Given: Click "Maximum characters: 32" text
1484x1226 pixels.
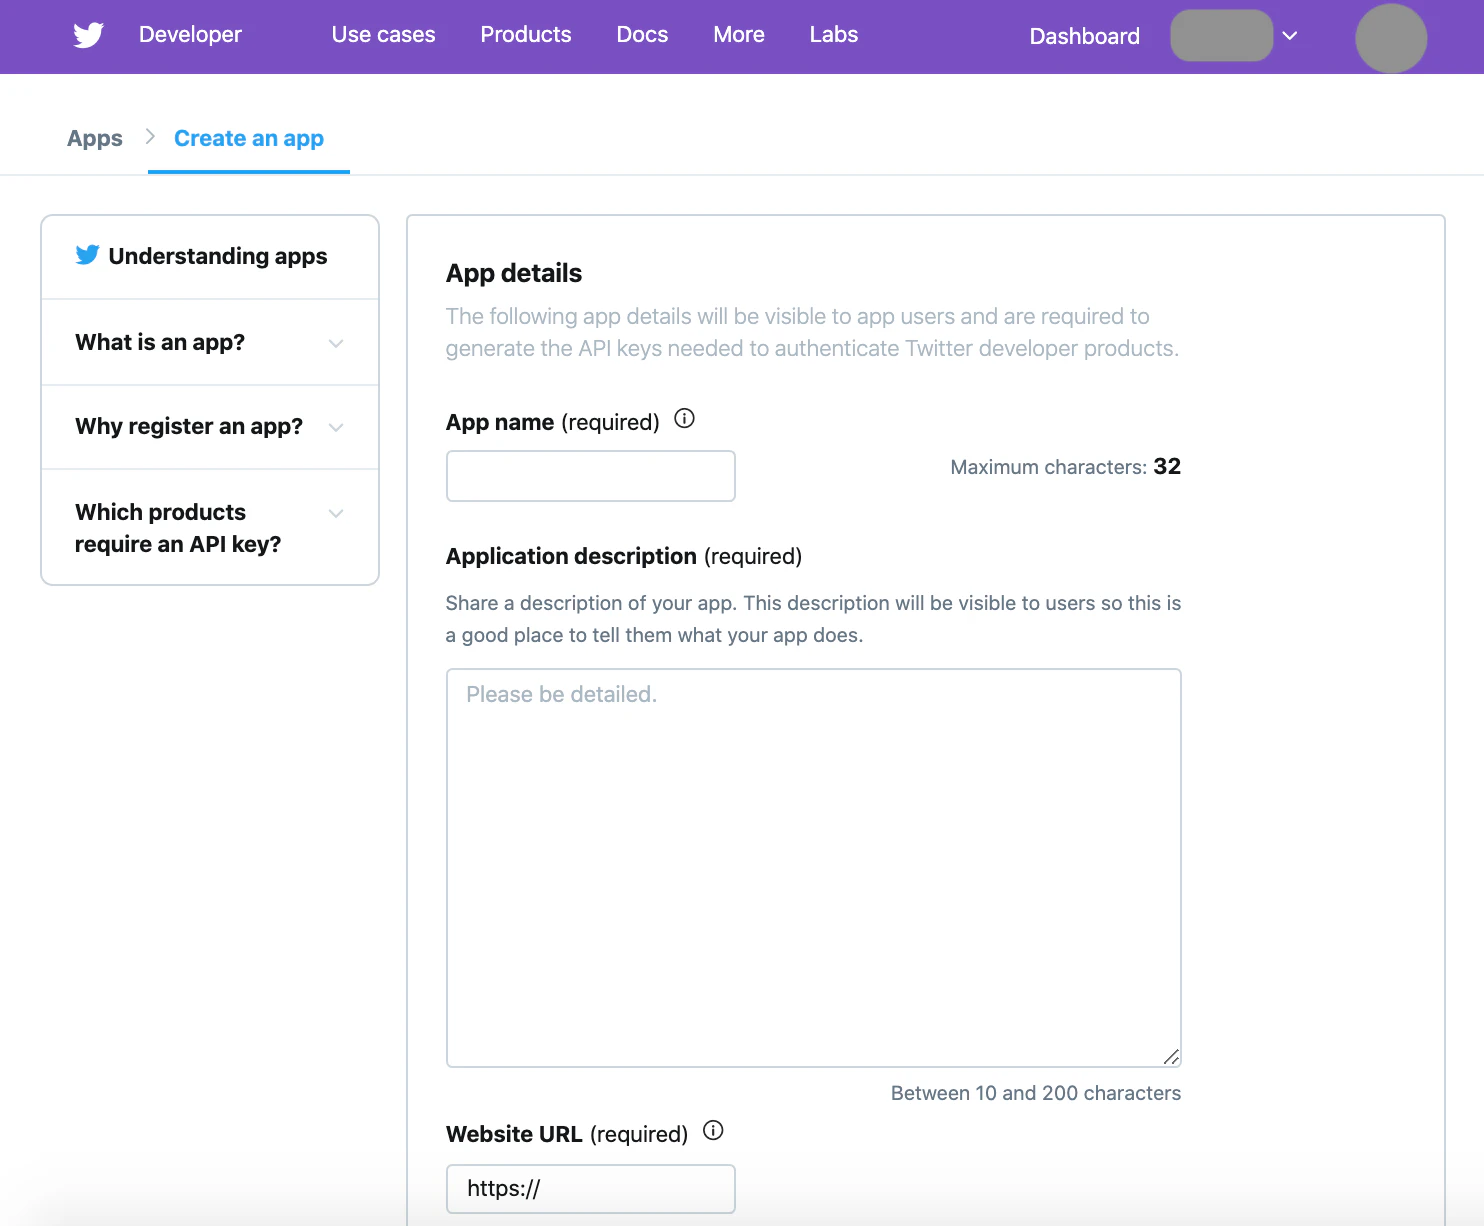Looking at the screenshot, I should pos(1066,467).
